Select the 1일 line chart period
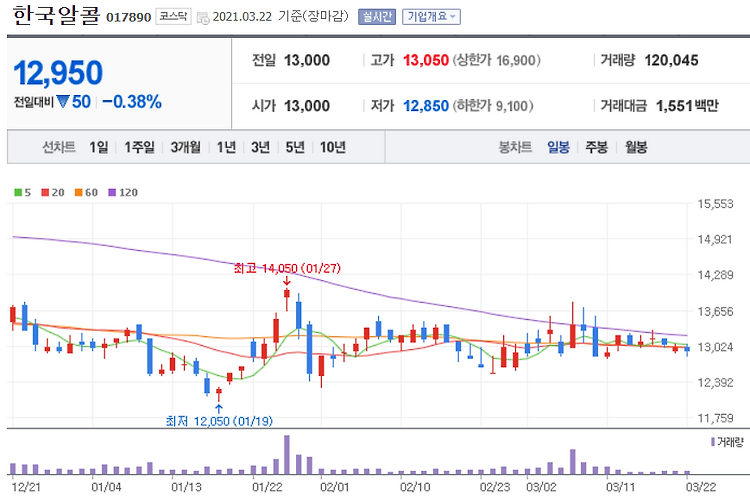The width and height of the screenshot is (750, 501). [x=99, y=147]
